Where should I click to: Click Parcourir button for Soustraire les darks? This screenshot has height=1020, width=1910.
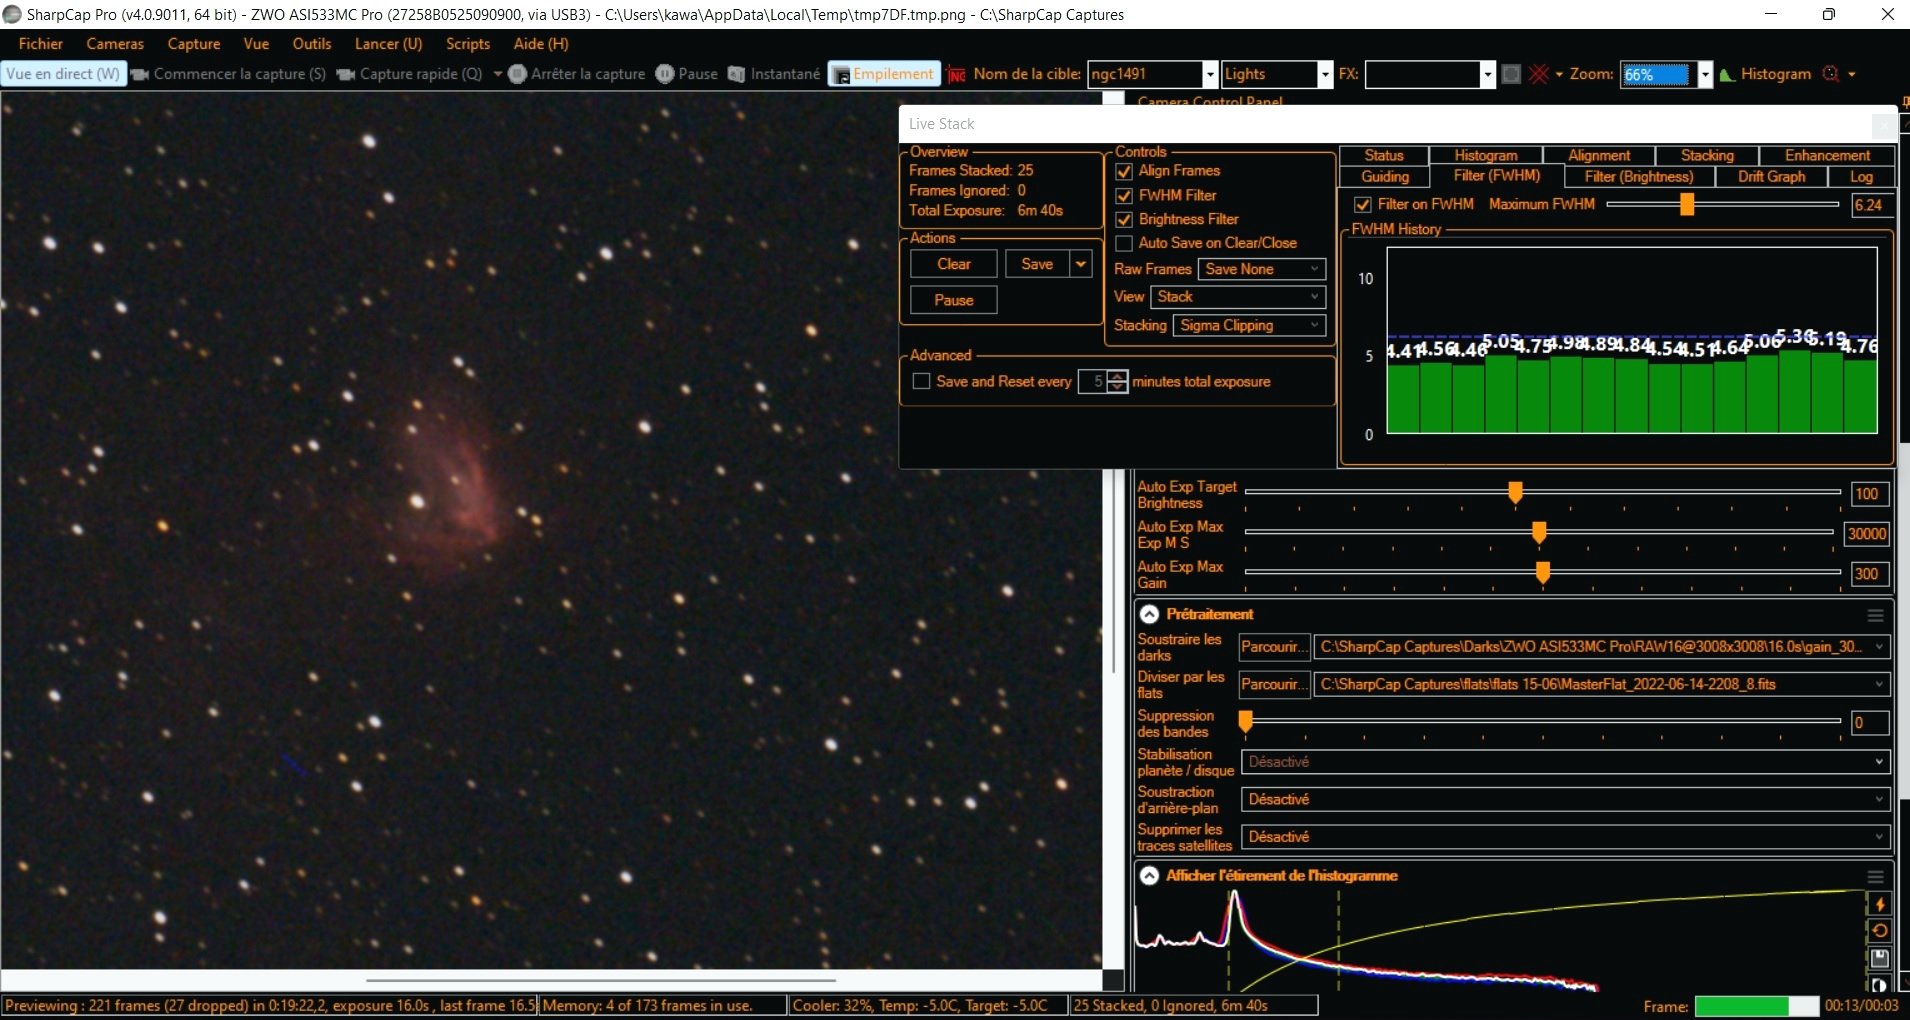point(1274,647)
